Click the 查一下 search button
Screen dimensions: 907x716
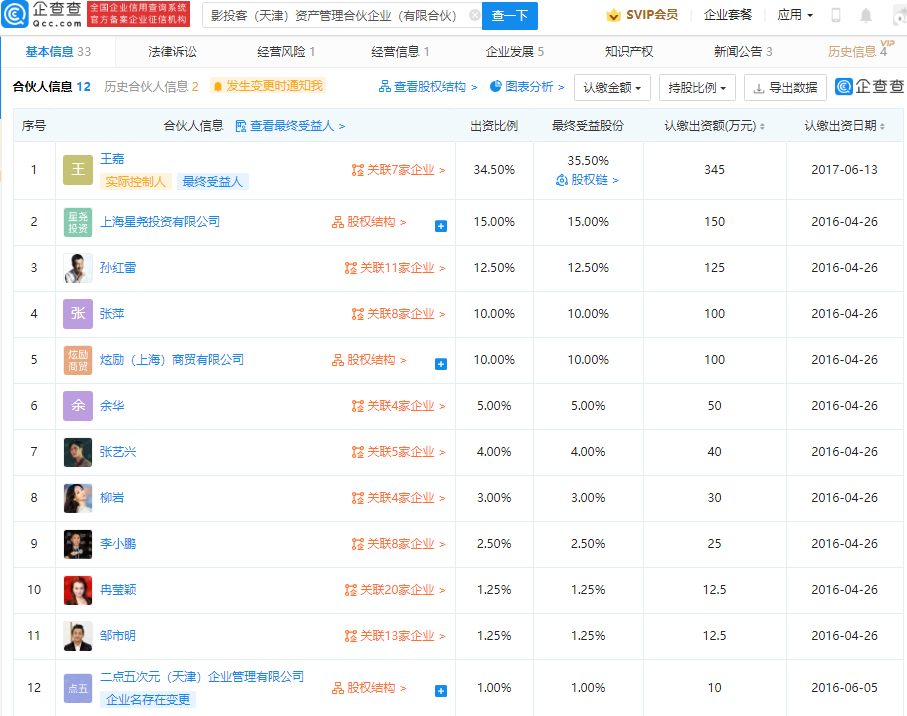510,16
